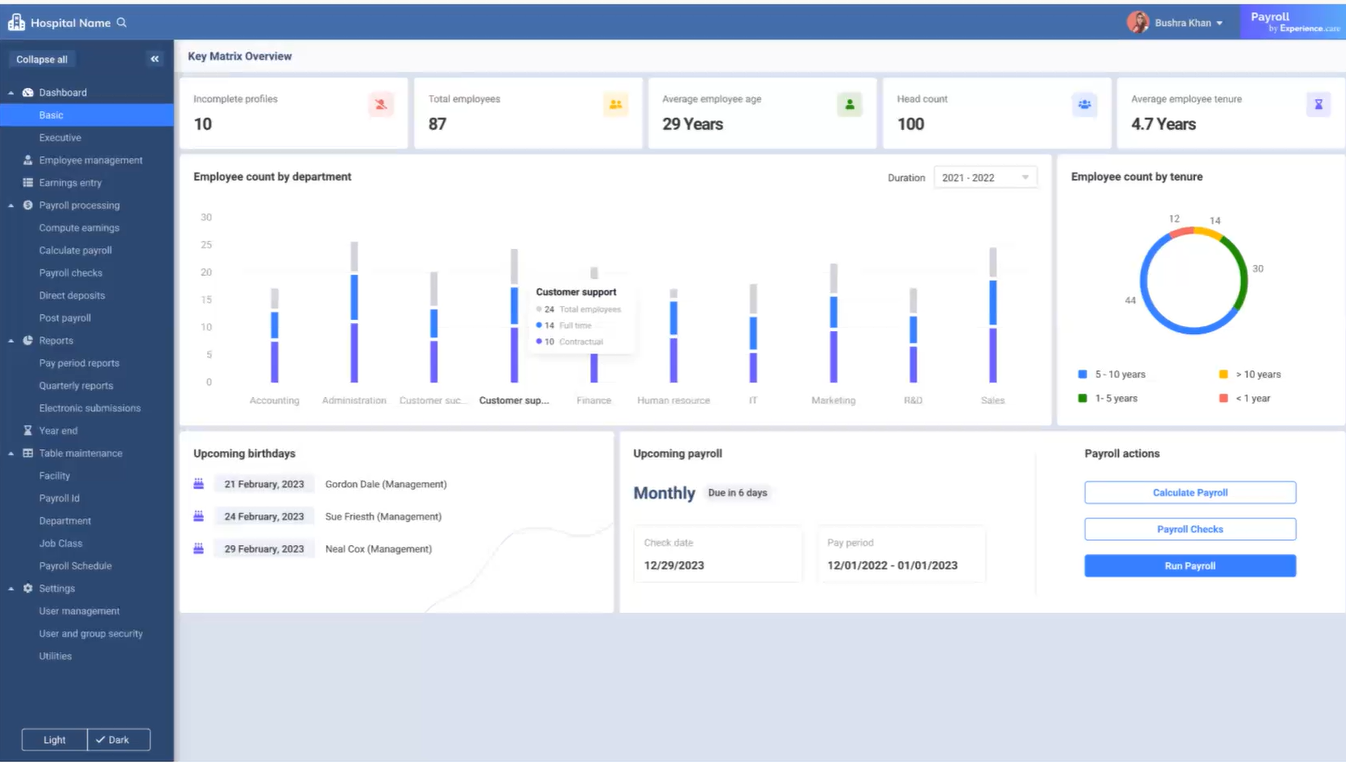This screenshot has height=762, width=1346.
Task: Open Calculate payroll in sidebar
Action: click(x=75, y=251)
